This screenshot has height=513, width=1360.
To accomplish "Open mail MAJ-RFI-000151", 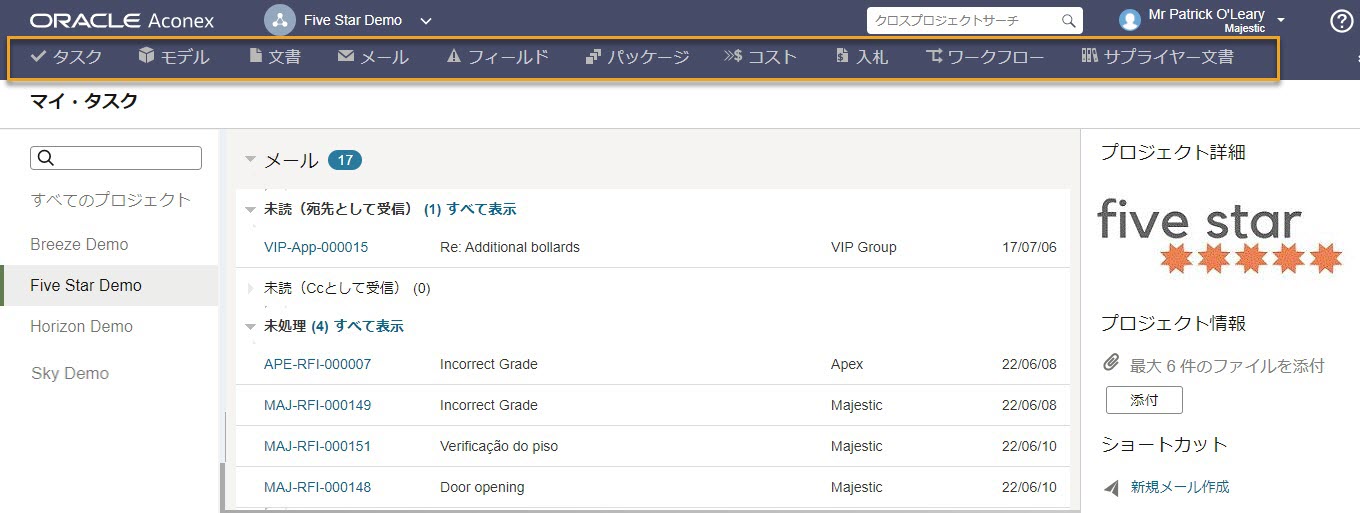I will point(317,446).
